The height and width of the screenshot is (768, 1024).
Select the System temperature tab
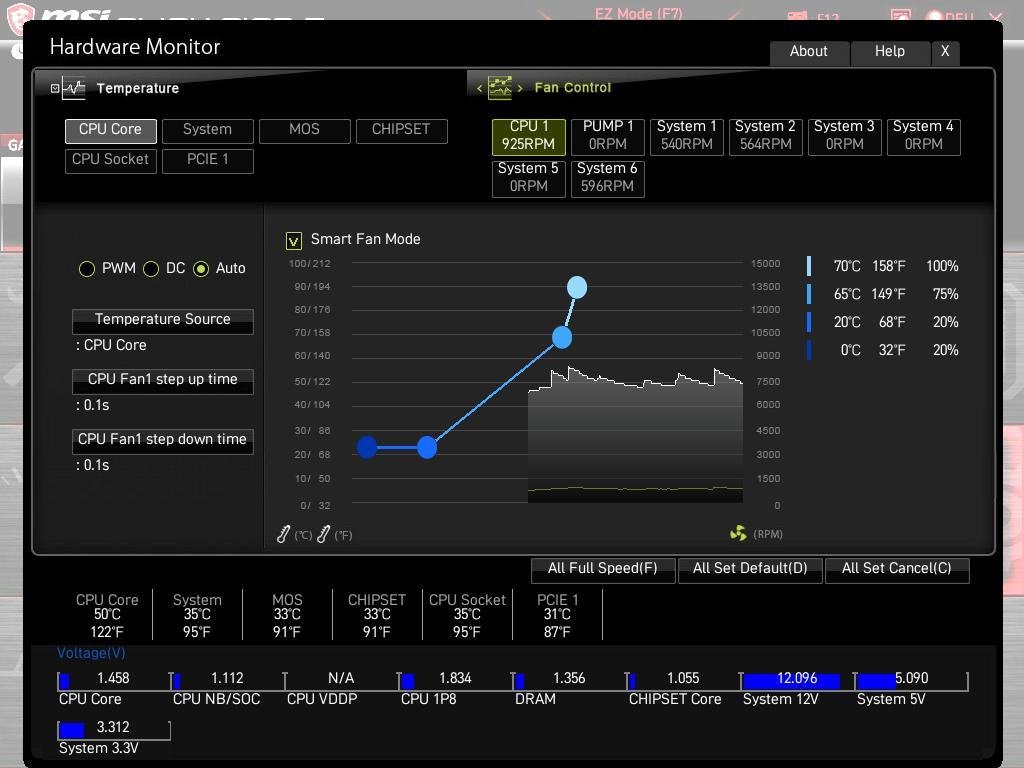click(x=208, y=131)
